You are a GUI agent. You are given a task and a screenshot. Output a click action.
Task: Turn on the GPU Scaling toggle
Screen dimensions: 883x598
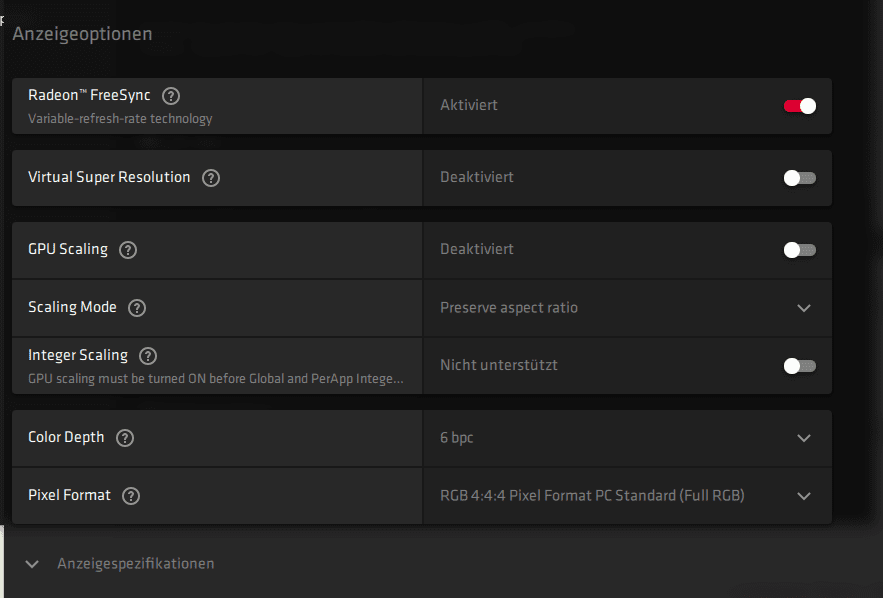pyautogui.click(x=799, y=250)
